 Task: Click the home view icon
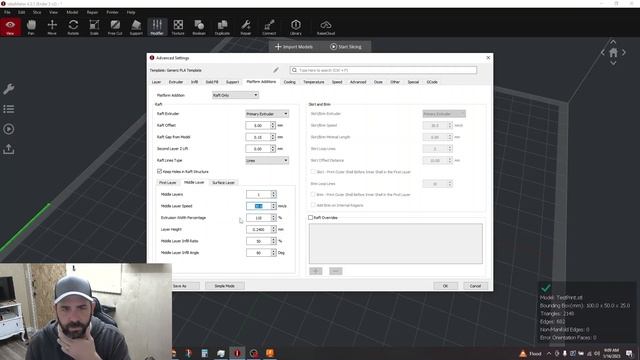(x=613, y=53)
